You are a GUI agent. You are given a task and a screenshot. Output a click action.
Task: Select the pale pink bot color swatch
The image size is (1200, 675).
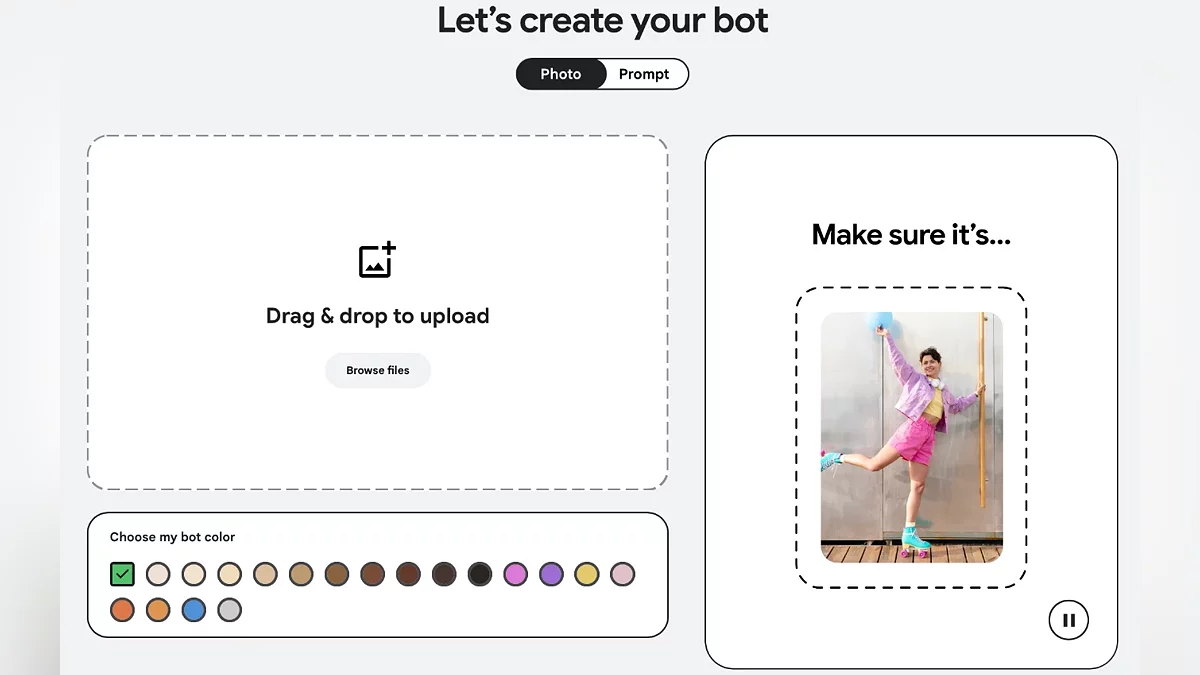622,574
